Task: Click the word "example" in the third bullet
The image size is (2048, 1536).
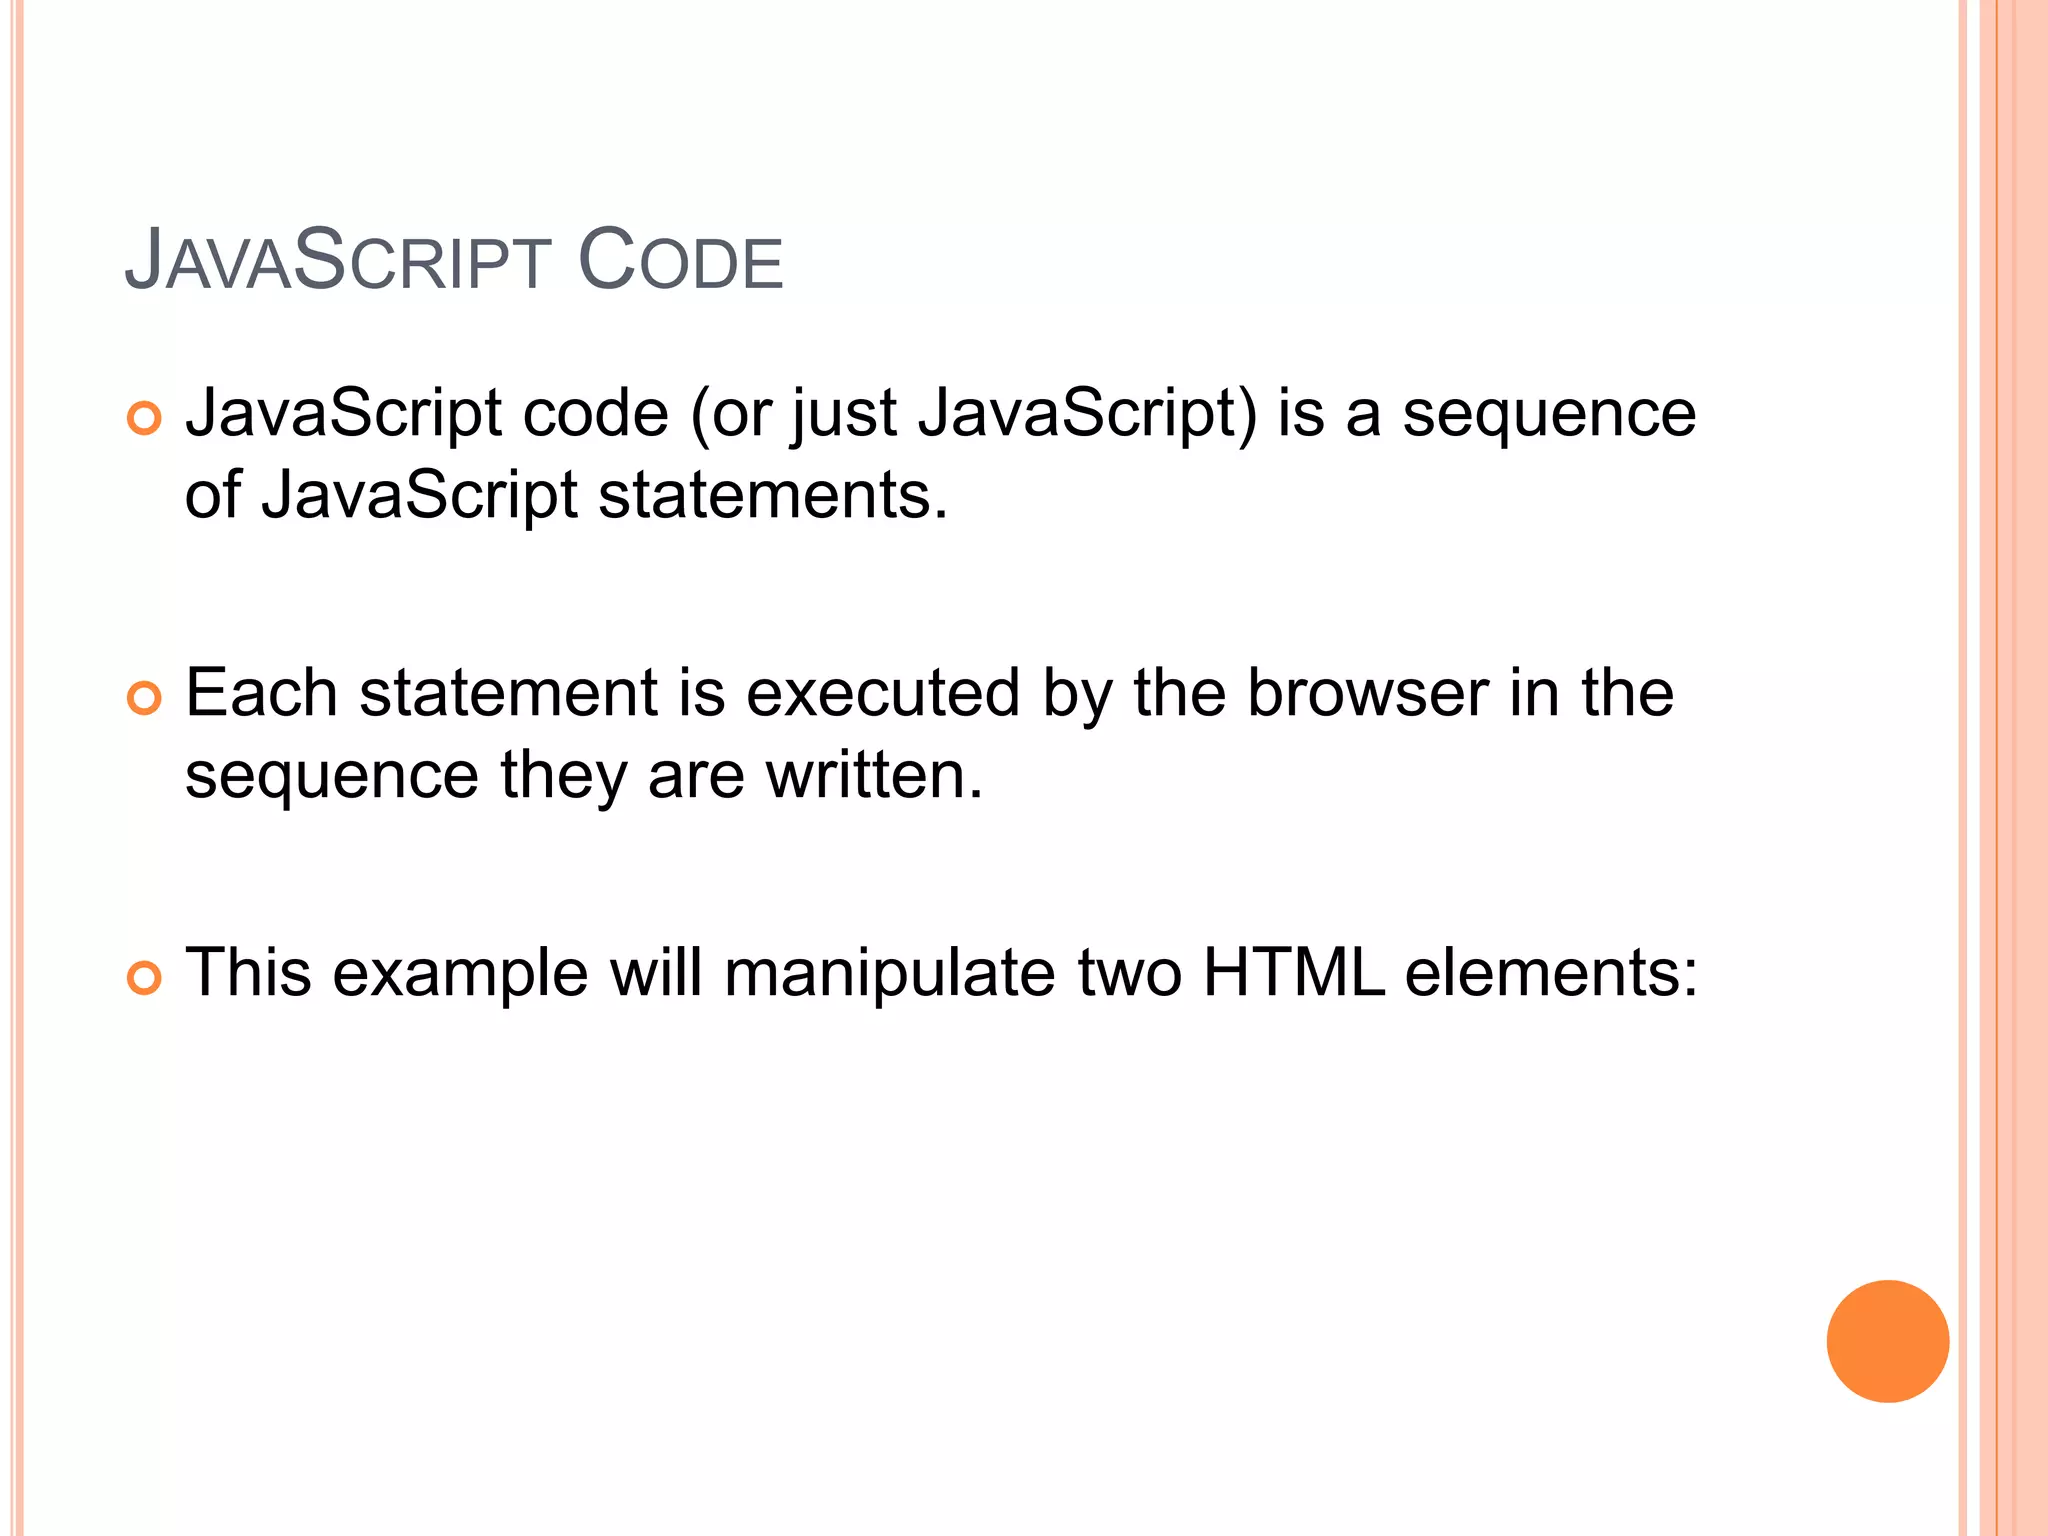Action: coord(460,974)
